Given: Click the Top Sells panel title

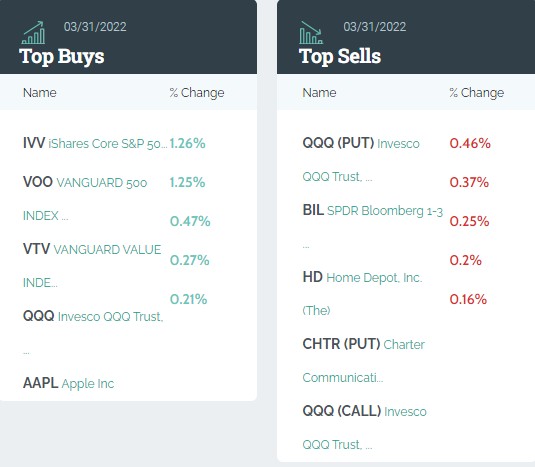Looking at the screenshot, I should click(x=340, y=57).
